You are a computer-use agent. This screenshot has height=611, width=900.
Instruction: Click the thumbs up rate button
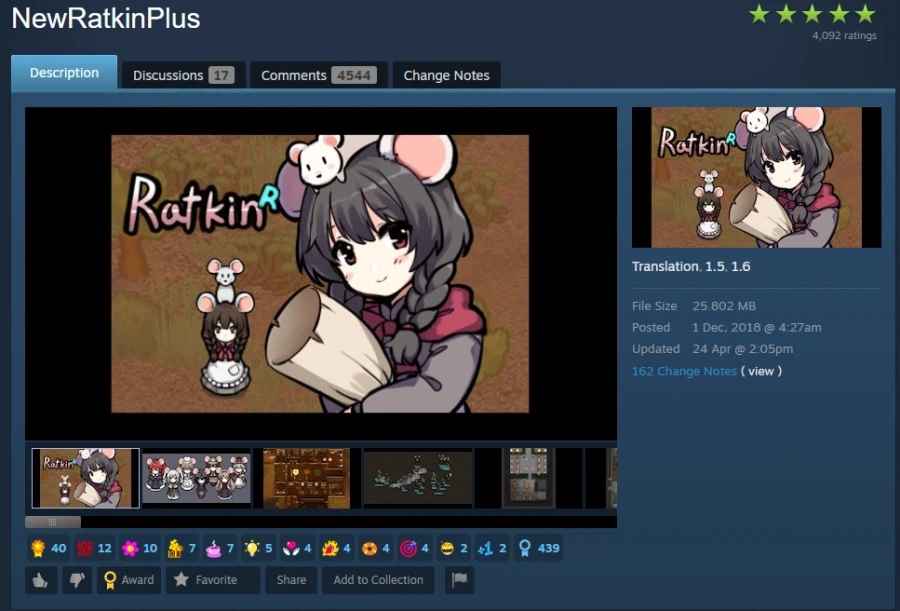41,580
